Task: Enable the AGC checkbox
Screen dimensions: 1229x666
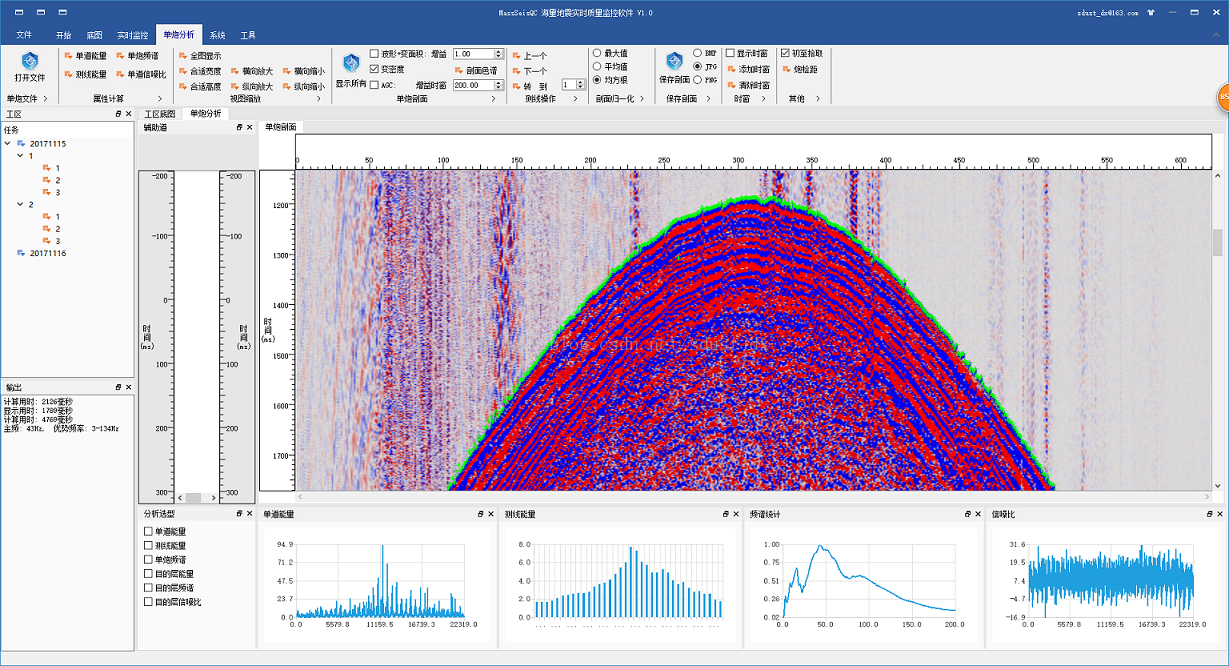Action: click(374, 85)
